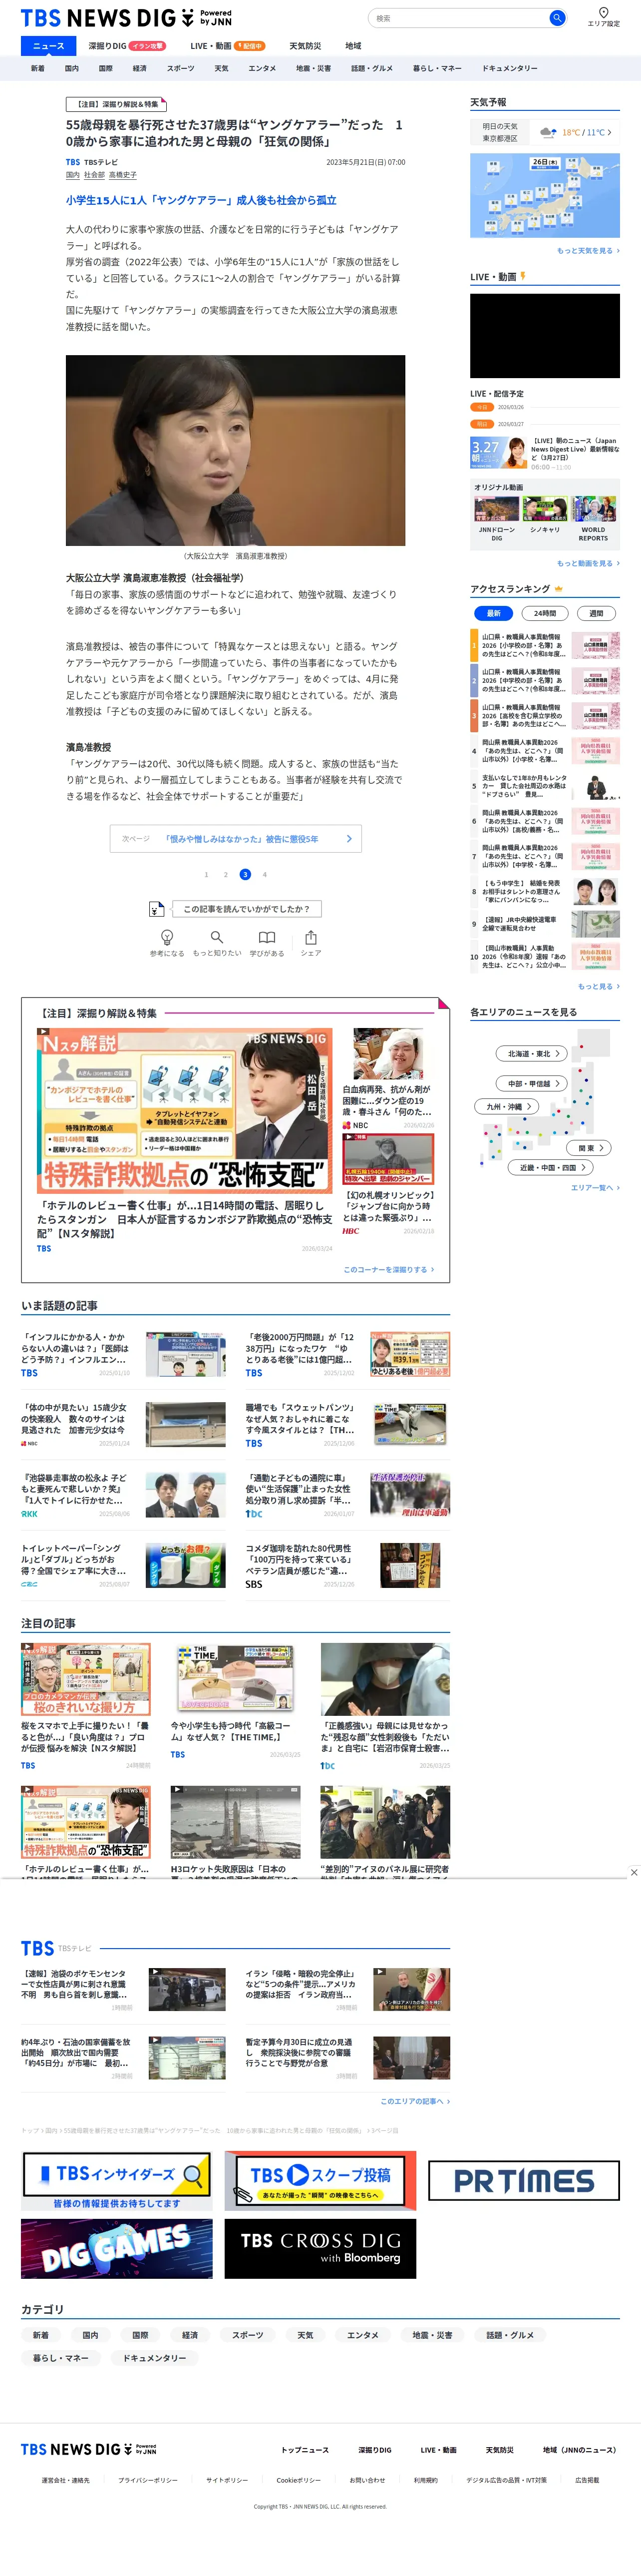Open the JNNドローンDIG original video

coord(497,519)
